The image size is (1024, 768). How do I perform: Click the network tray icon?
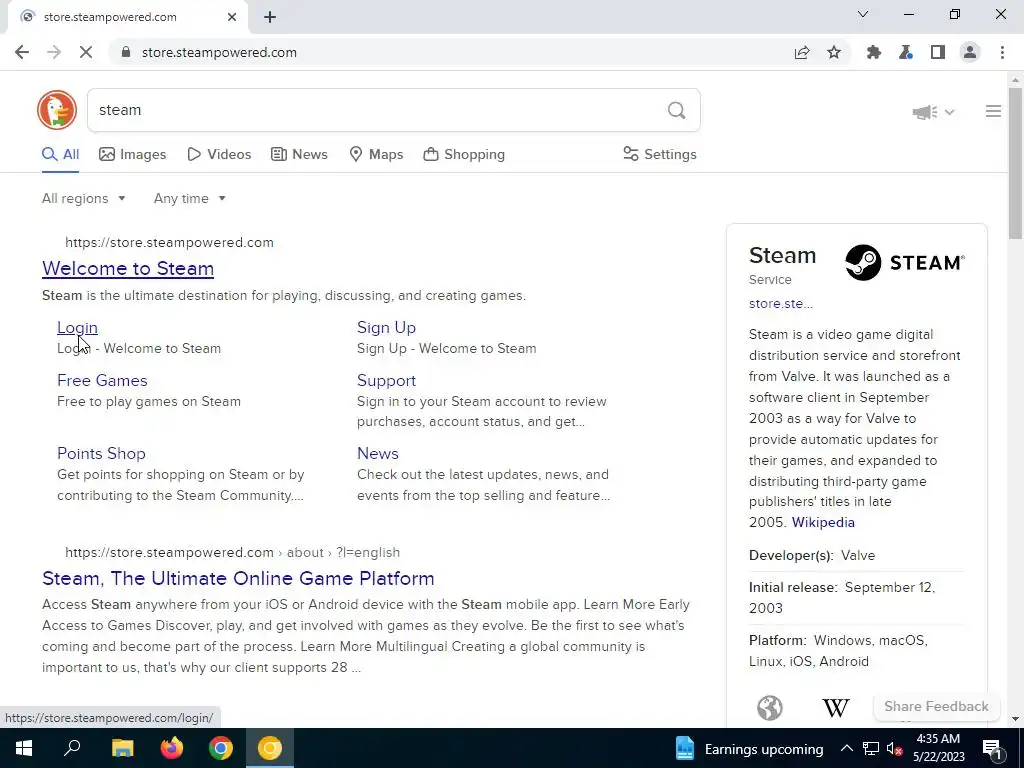[x=870, y=748]
